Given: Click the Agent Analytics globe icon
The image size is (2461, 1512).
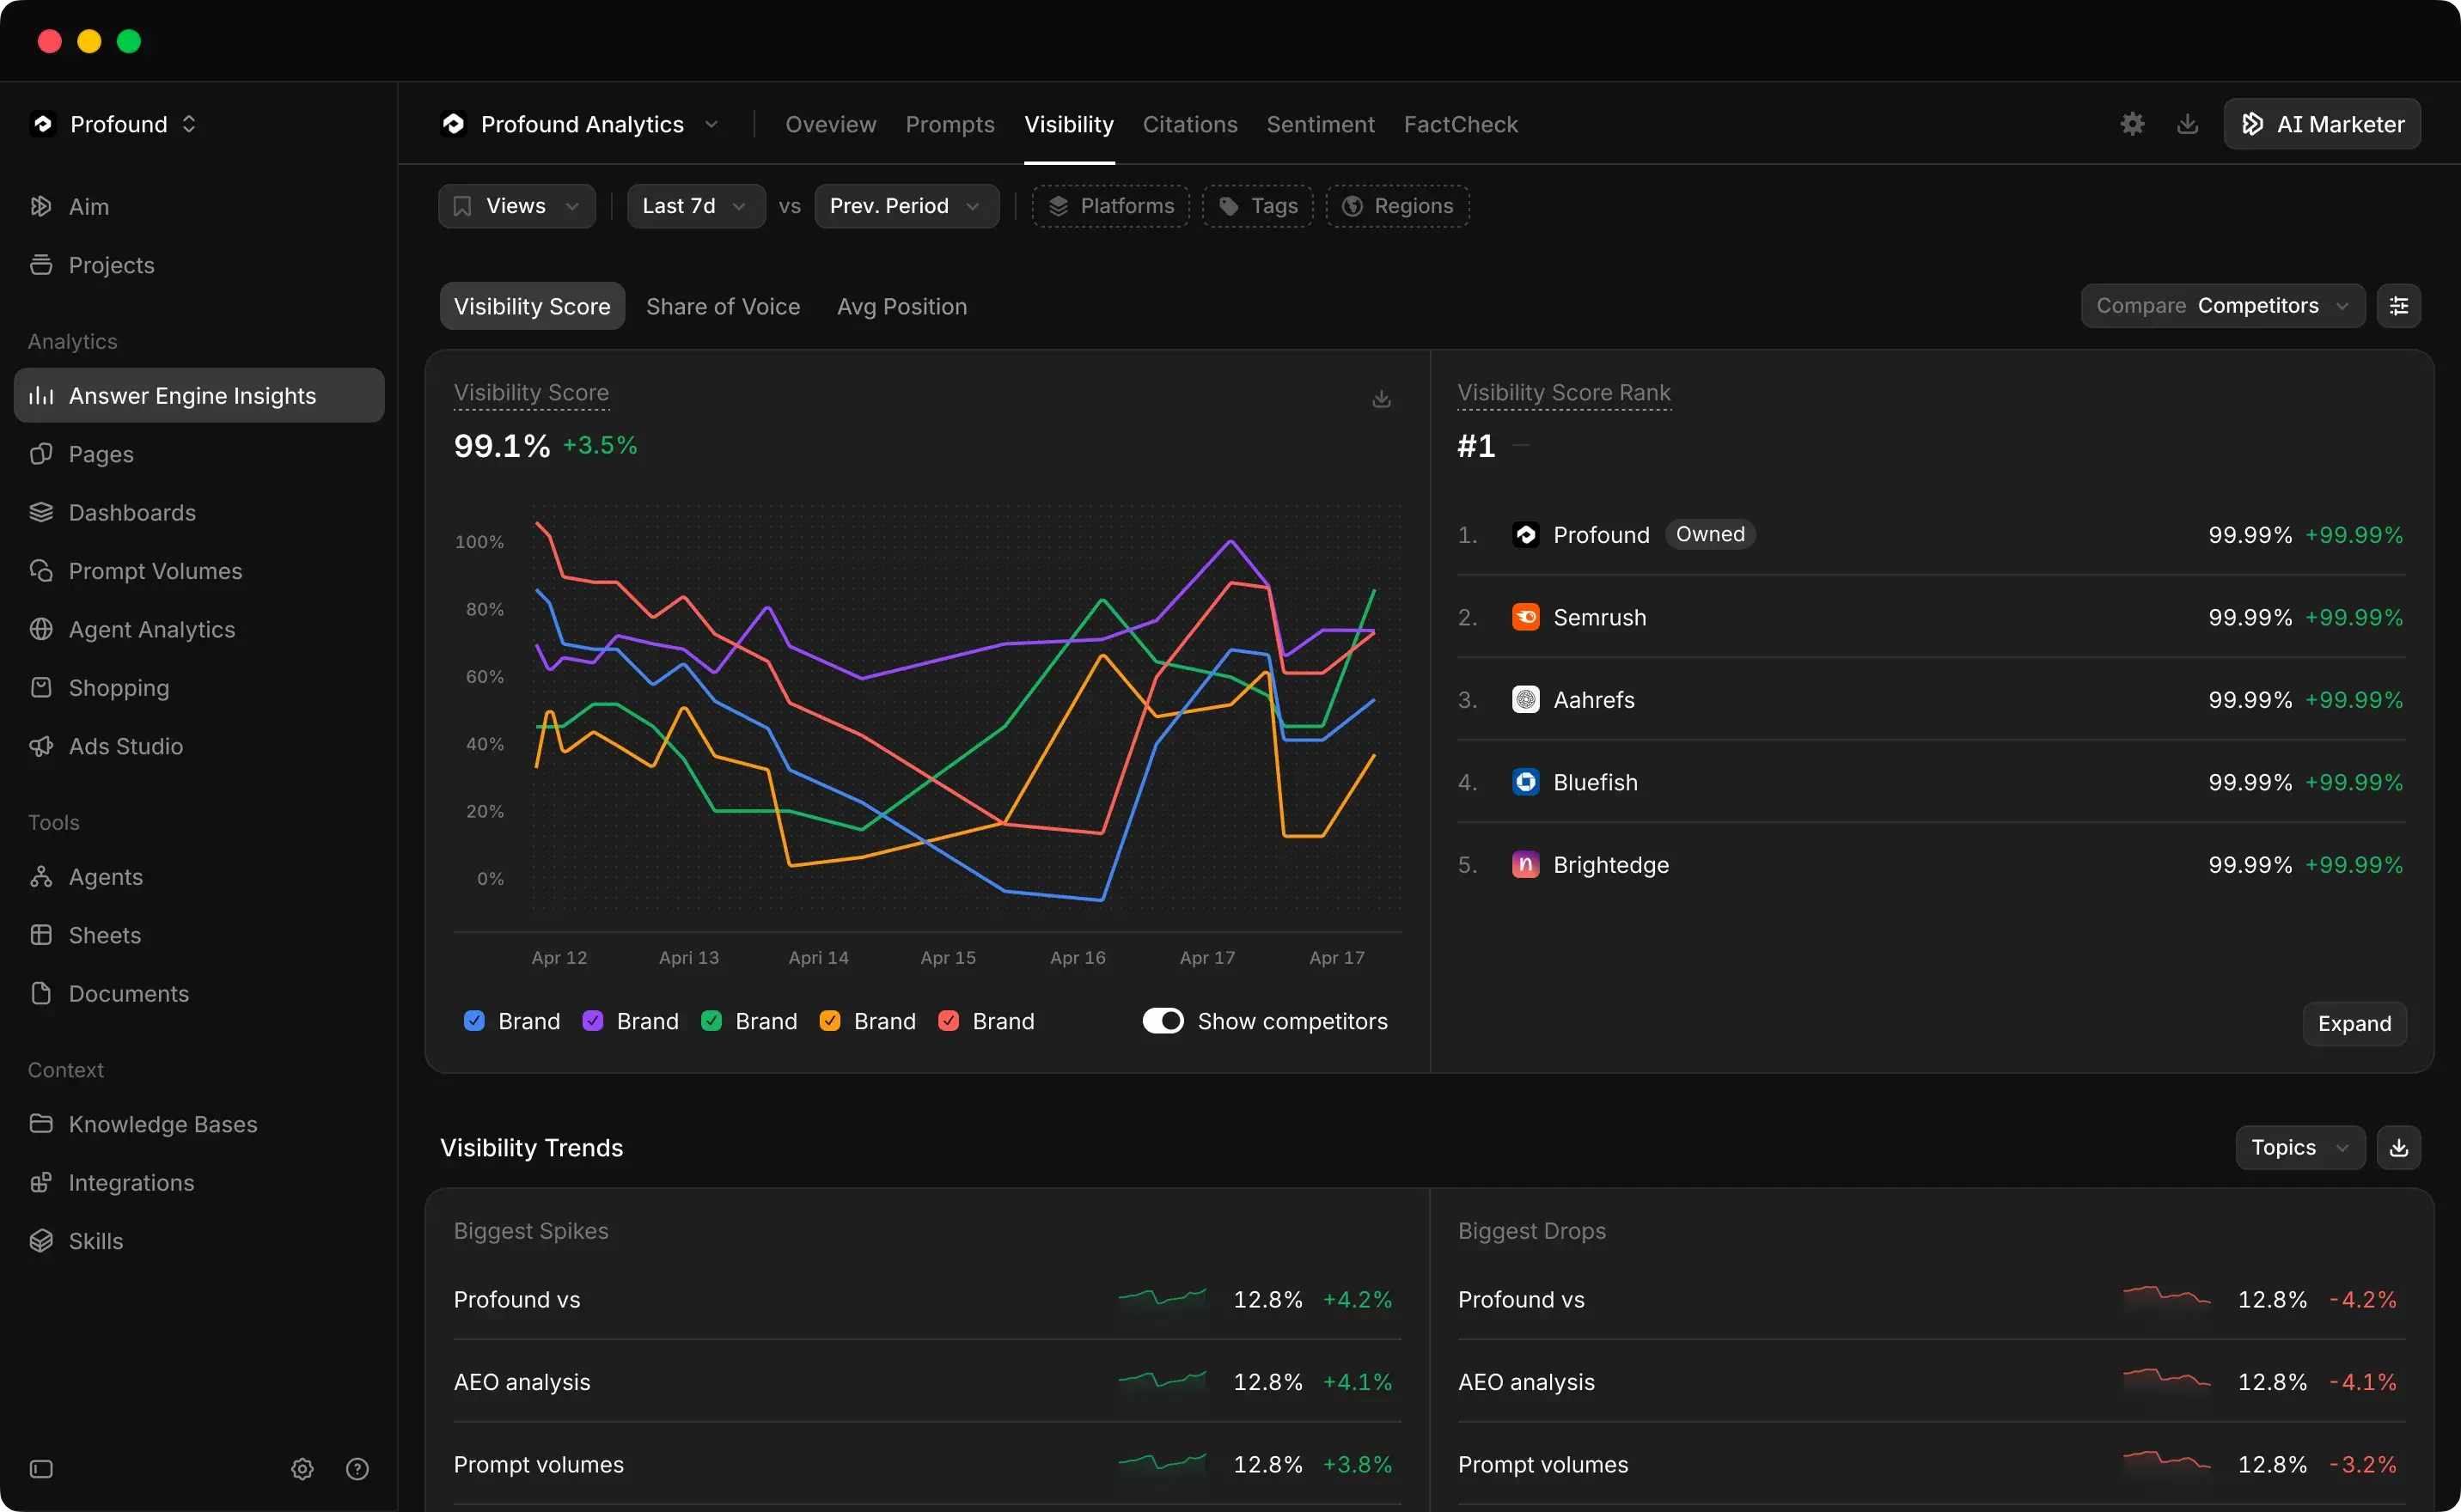Looking at the screenshot, I should pyautogui.click(x=41, y=629).
